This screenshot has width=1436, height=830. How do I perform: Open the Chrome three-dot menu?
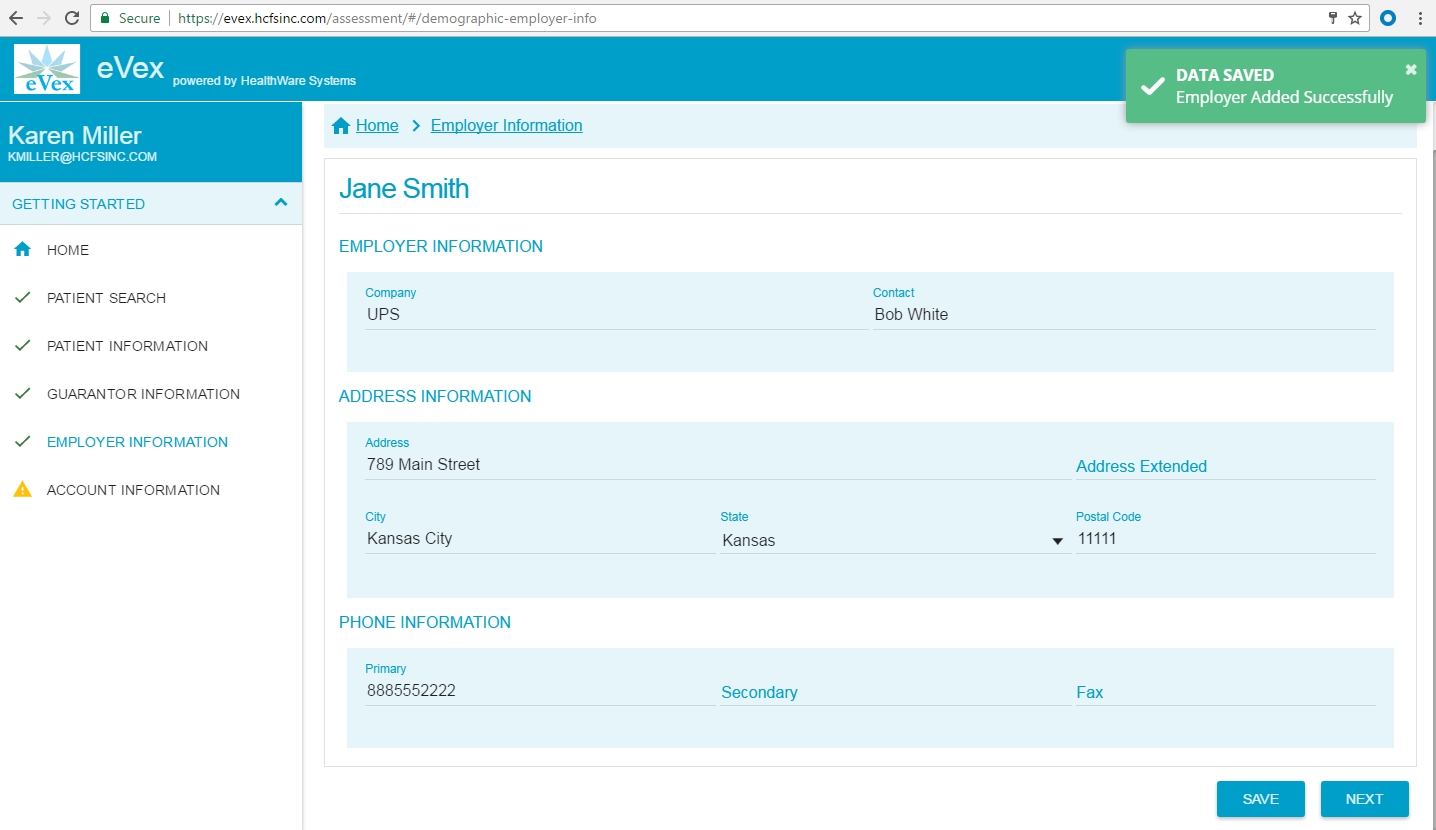(x=1420, y=18)
